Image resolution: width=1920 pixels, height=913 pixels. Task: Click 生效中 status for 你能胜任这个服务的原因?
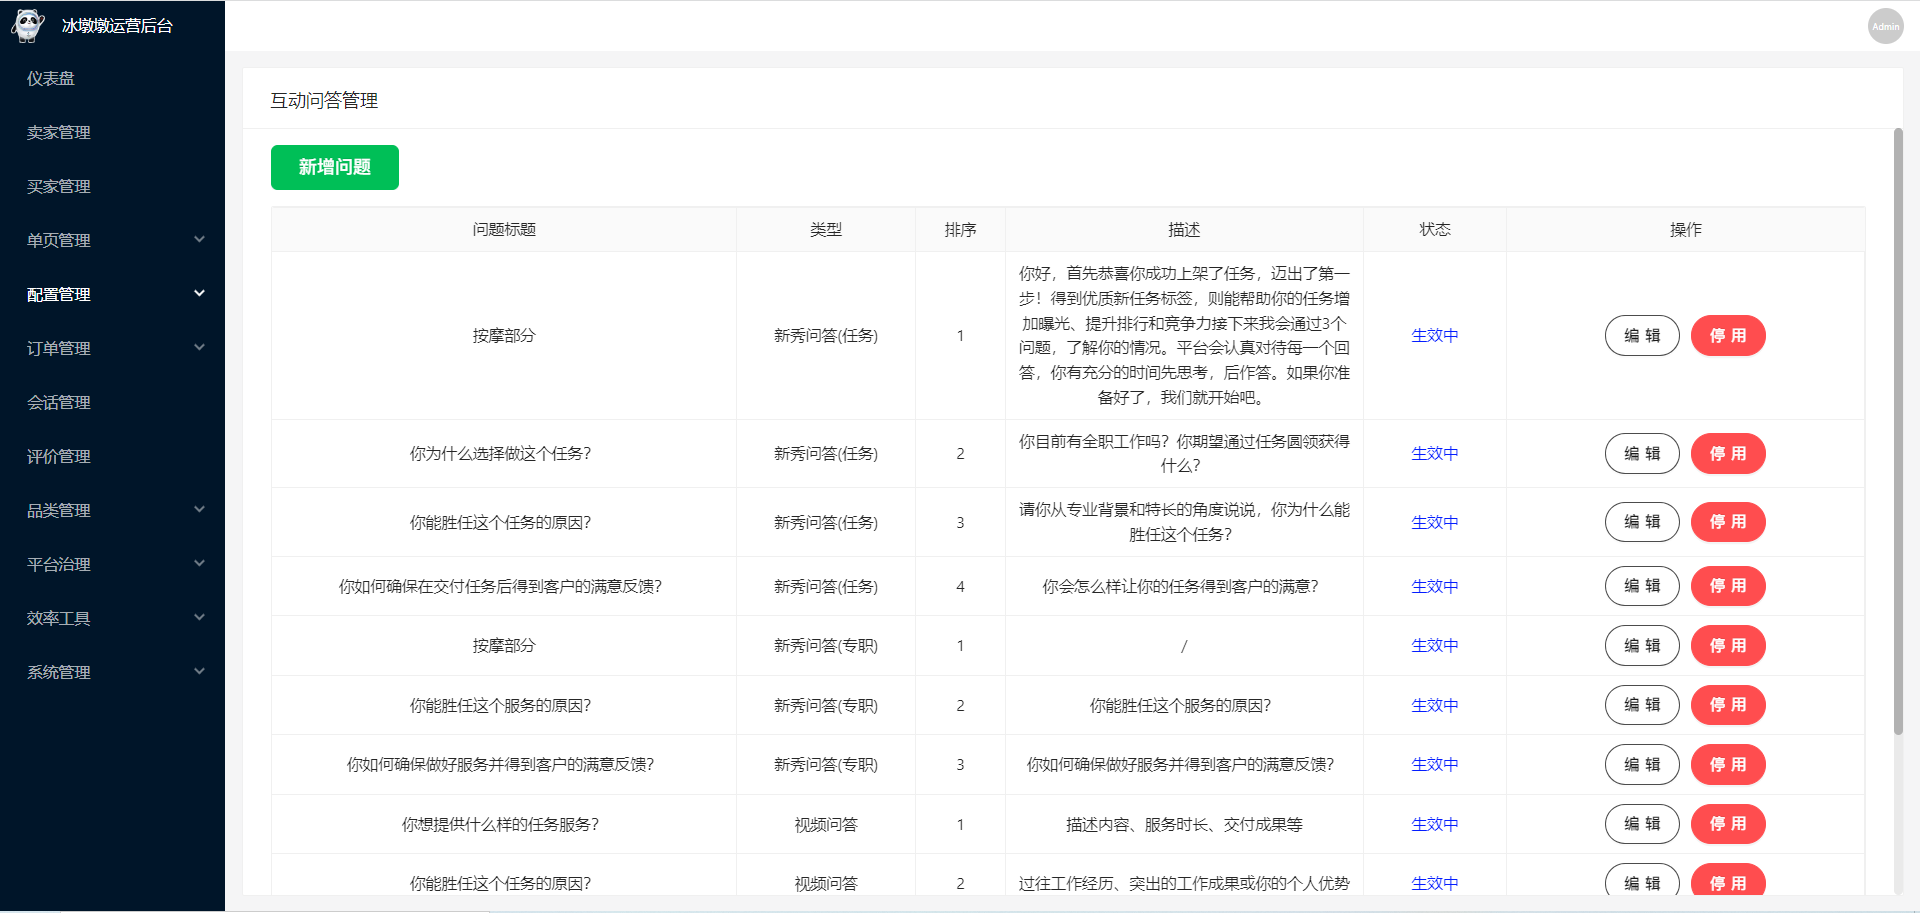coord(1434,705)
